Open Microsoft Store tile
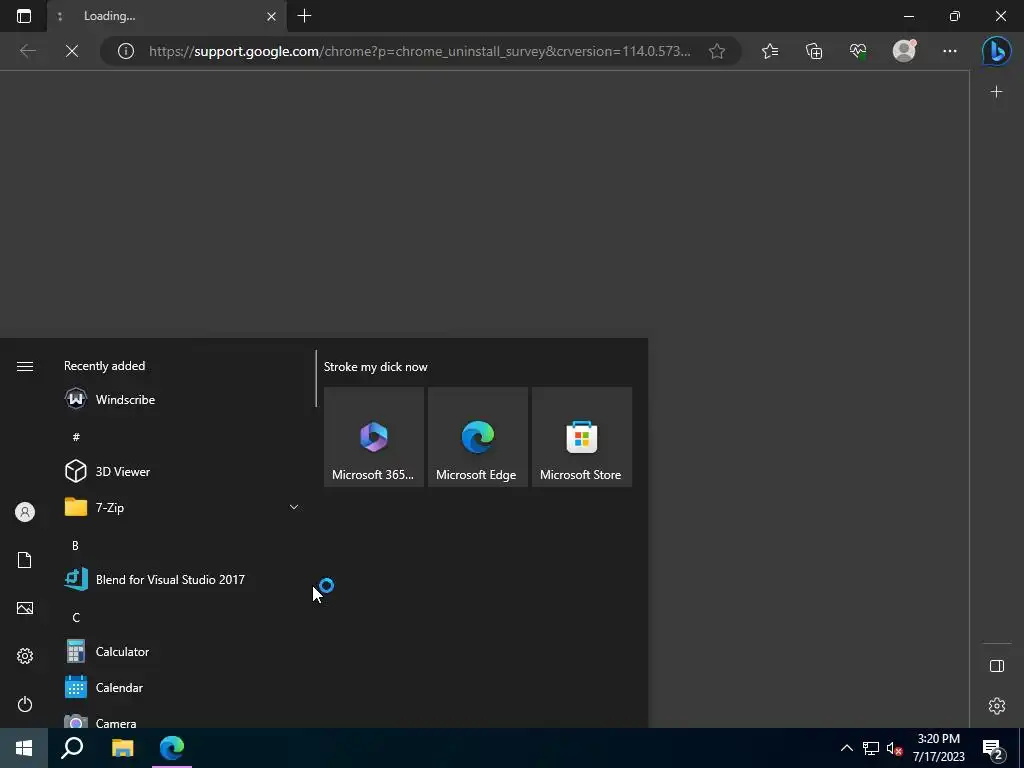1024x768 pixels. click(x=582, y=437)
